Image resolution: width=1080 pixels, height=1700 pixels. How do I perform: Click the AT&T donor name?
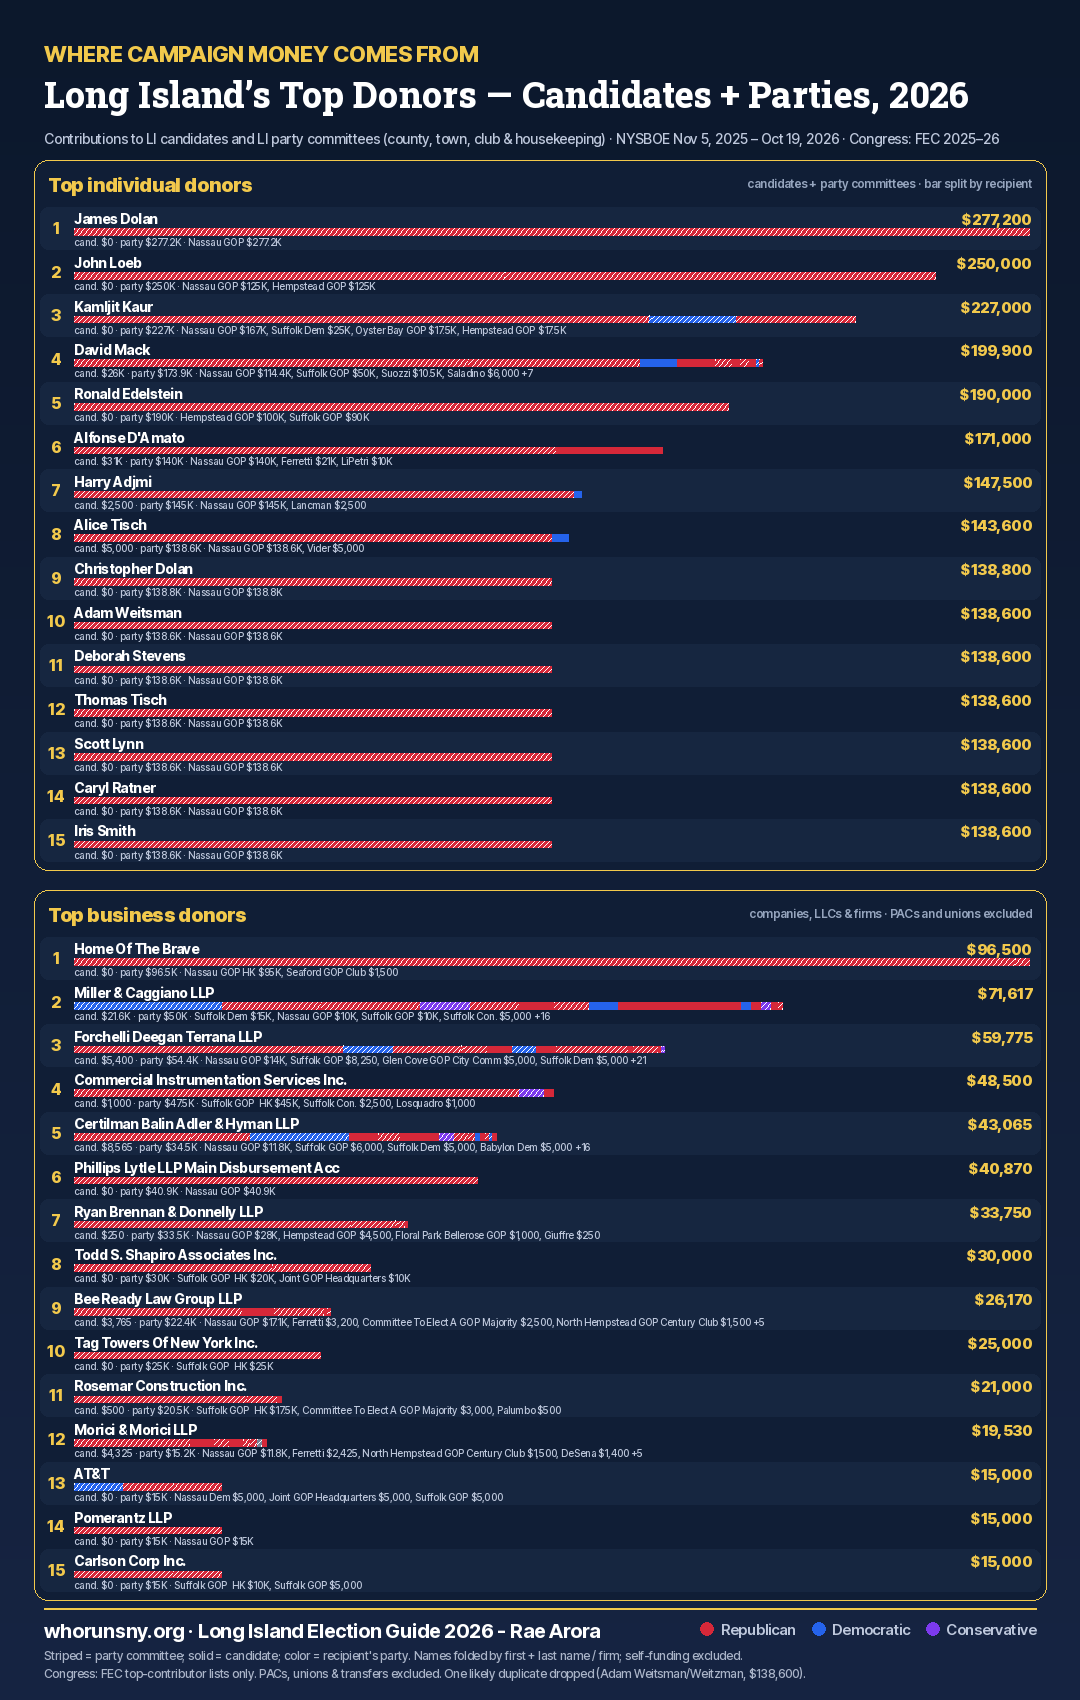pos(92,1474)
